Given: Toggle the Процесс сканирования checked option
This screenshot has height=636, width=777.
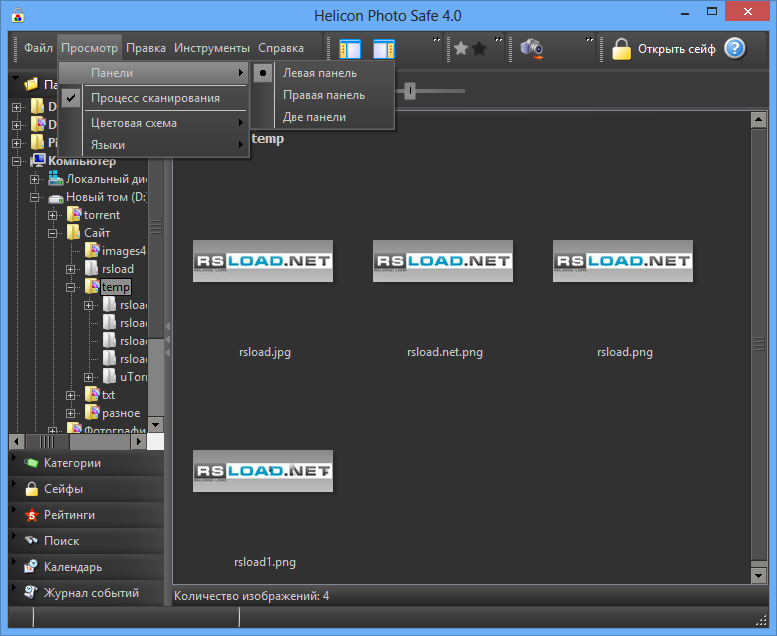Looking at the screenshot, I should tap(155, 98).
